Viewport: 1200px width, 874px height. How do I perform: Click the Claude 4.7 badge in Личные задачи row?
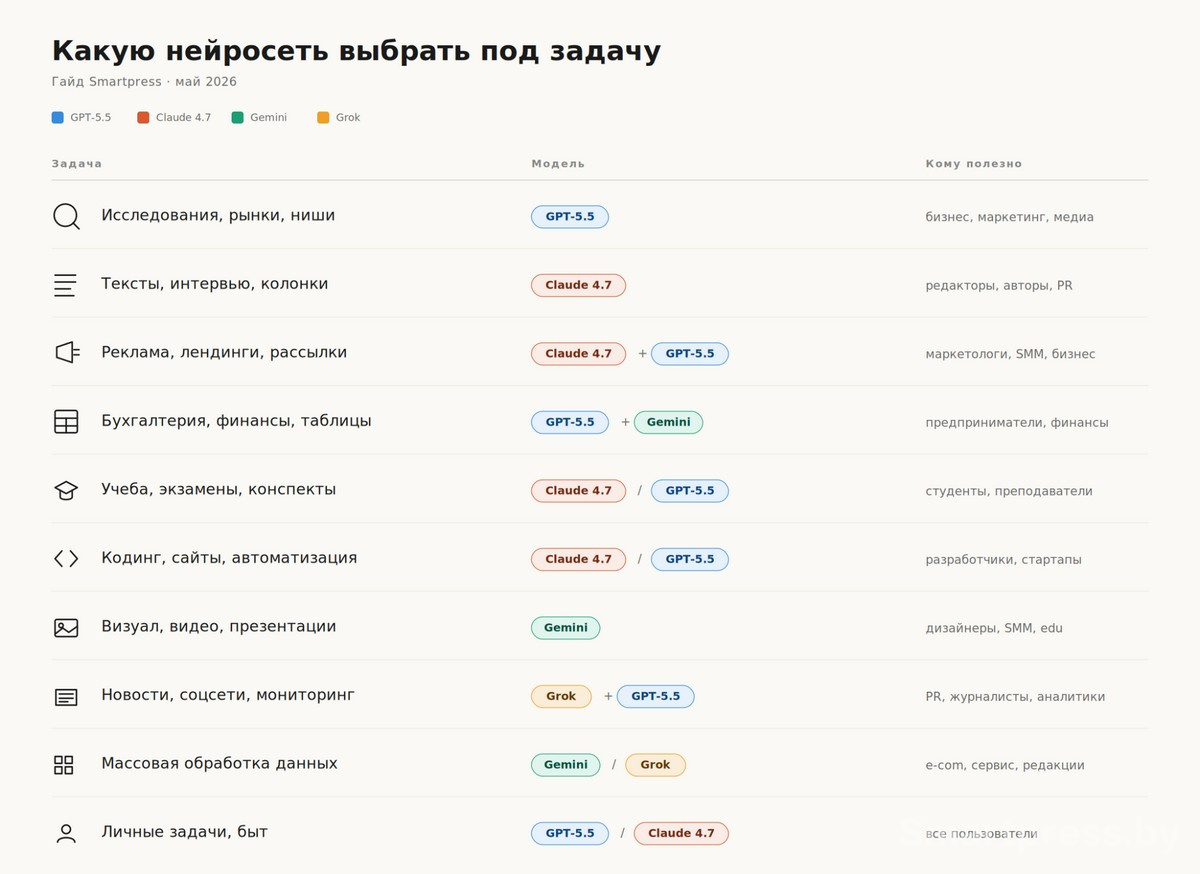pos(681,834)
